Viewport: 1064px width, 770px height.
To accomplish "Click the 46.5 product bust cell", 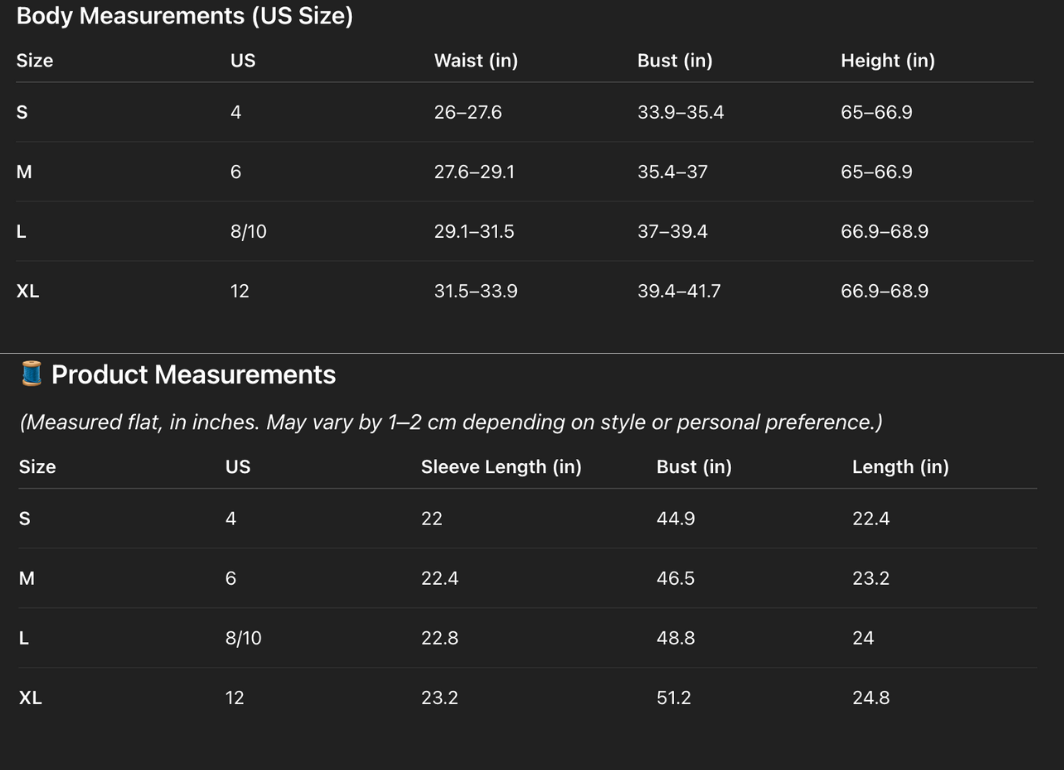I will 675,579.
